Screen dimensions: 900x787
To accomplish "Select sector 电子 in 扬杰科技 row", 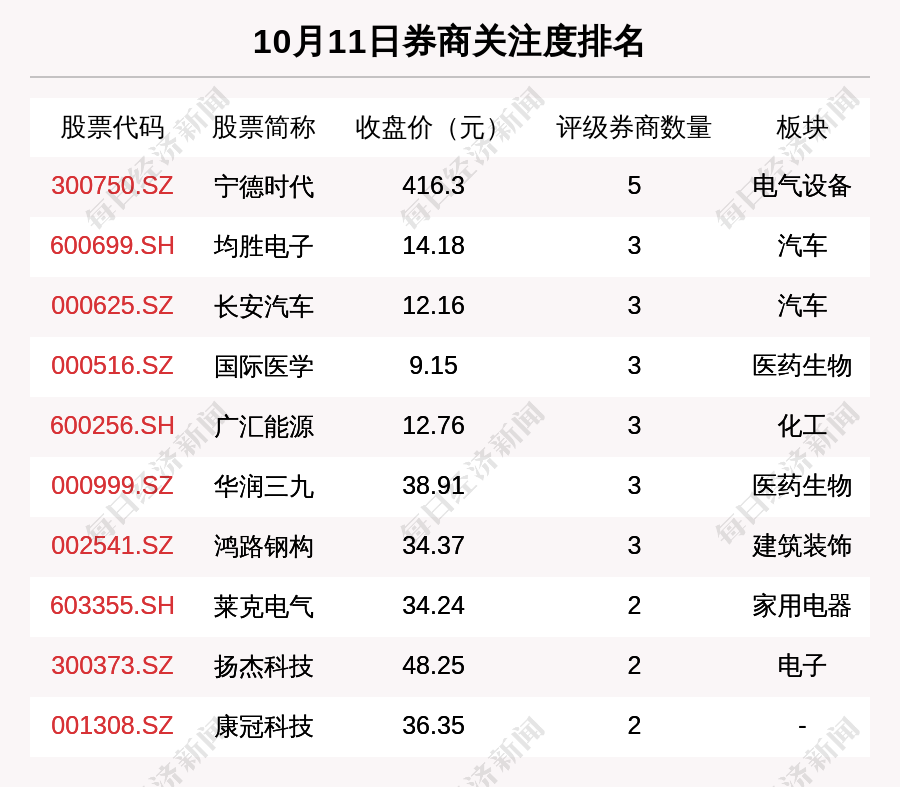I will [802, 666].
